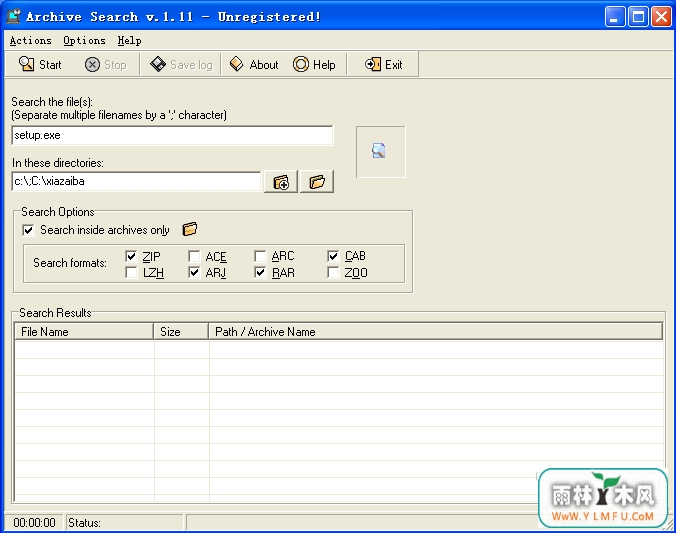The height and width of the screenshot is (533, 676).
Task: Click the Stop toolbar button
Action: point(106,65)
